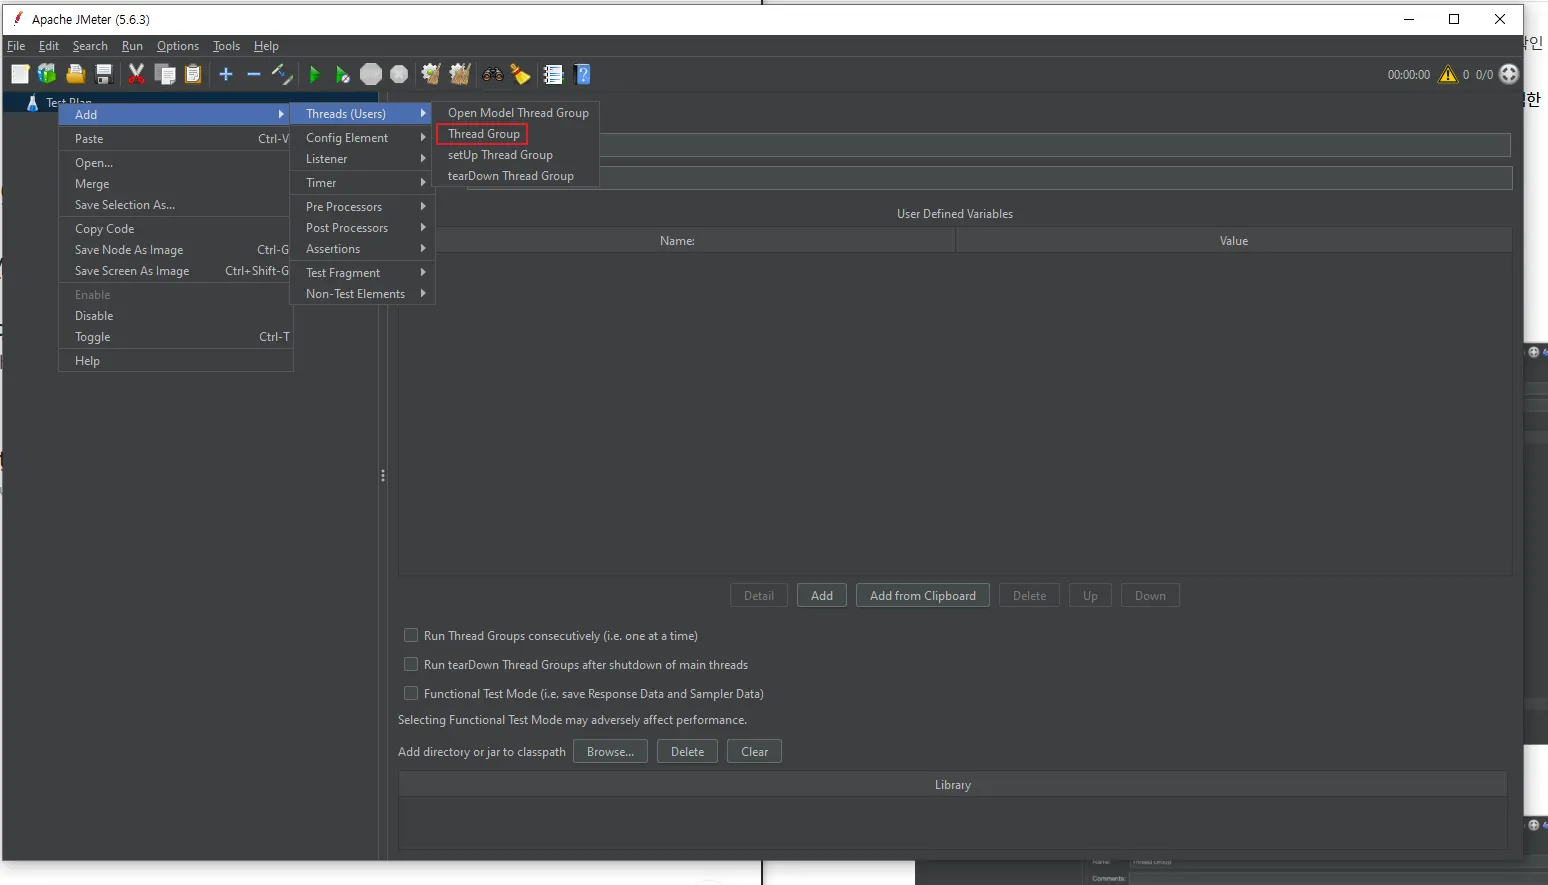
Task: Collapse all nodes with the minus toolbar icon
Action: coord(254,74)
